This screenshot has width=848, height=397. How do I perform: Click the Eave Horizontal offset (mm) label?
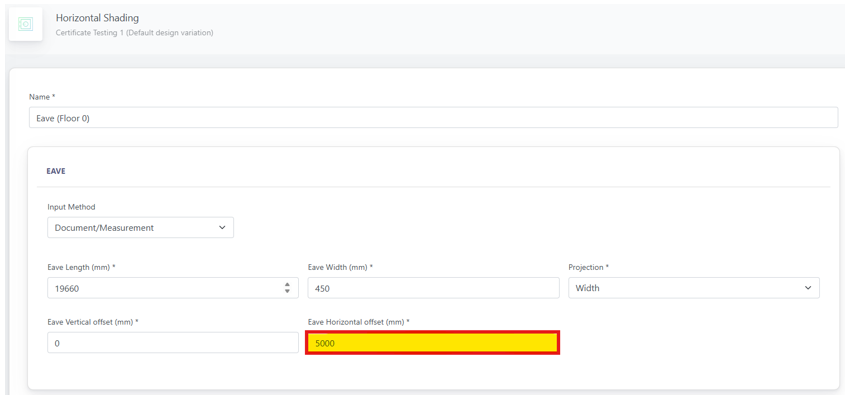pyautogui.click(x=359, y=322)
